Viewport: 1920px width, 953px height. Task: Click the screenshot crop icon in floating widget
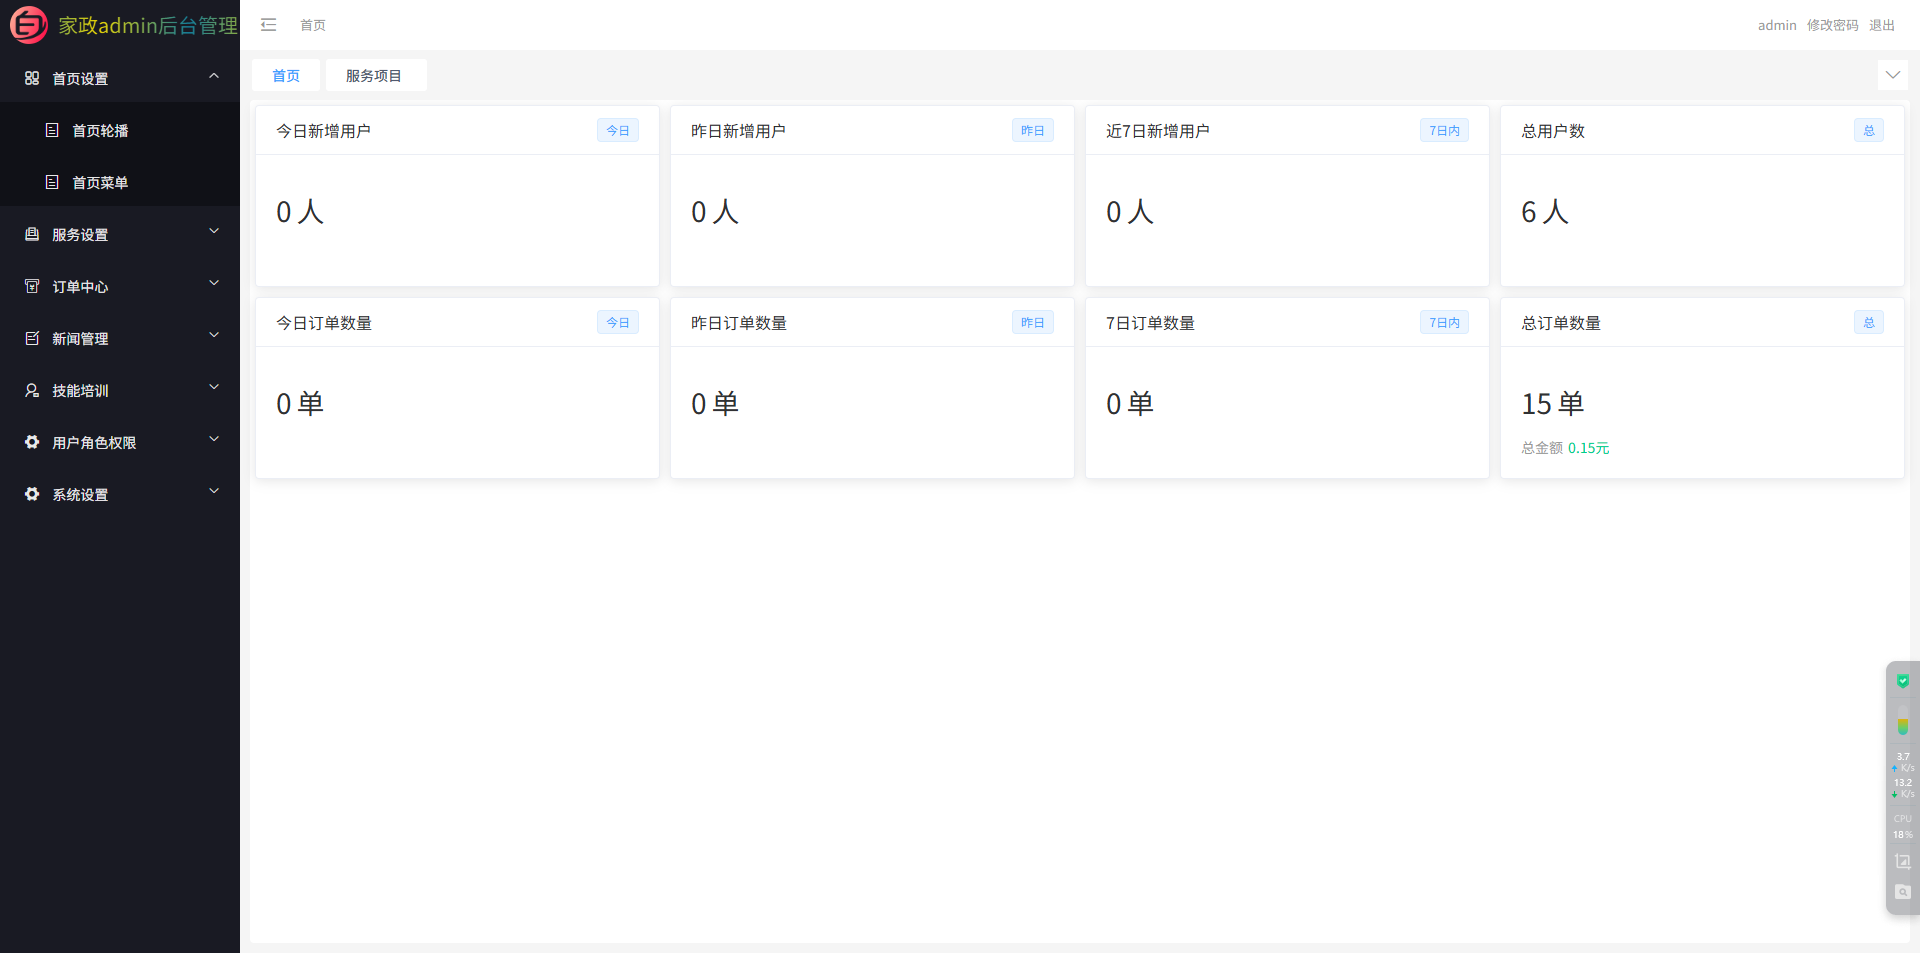click(x=1903, y=861)
